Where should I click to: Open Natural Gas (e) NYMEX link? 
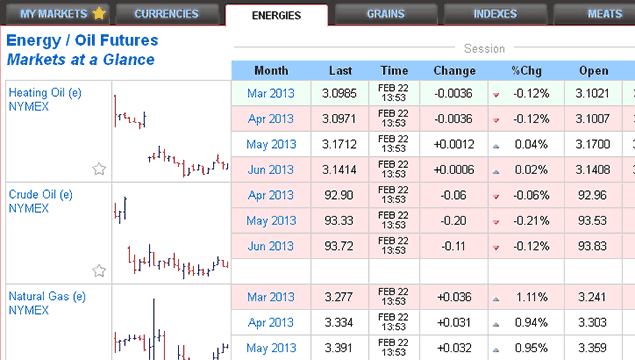[x=47, y=303]
